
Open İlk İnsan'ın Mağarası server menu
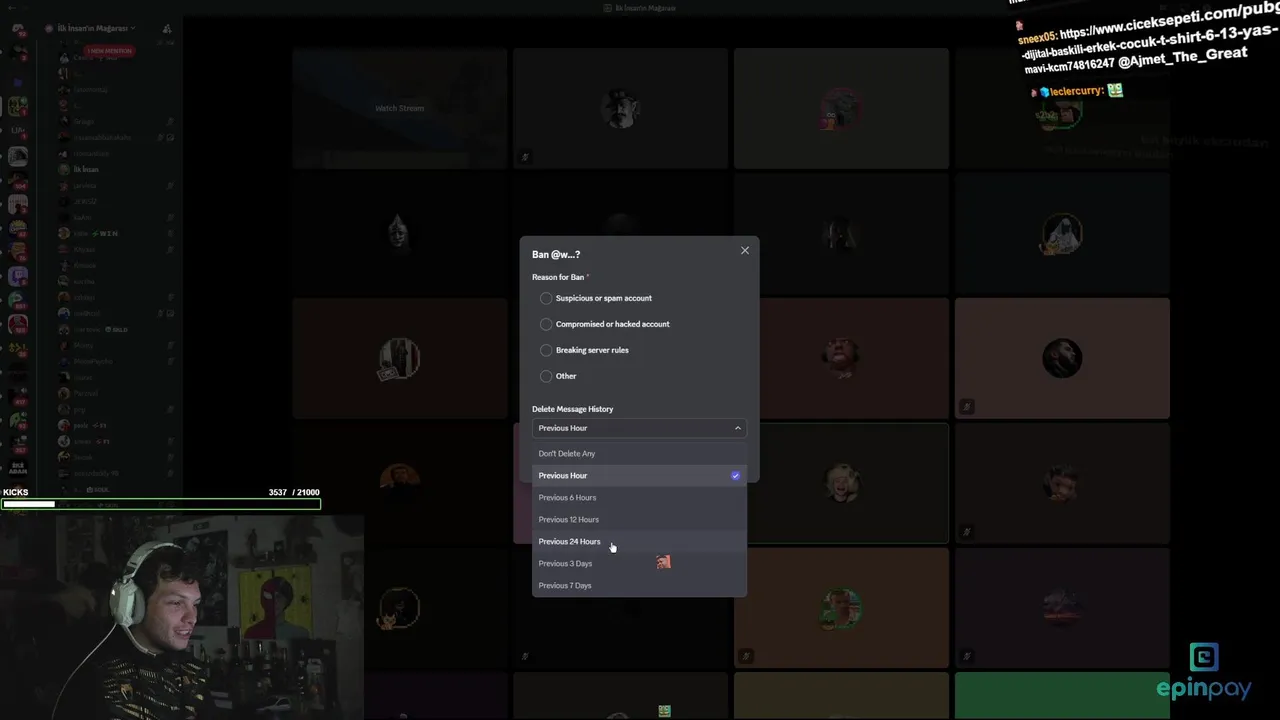point(96,28)
